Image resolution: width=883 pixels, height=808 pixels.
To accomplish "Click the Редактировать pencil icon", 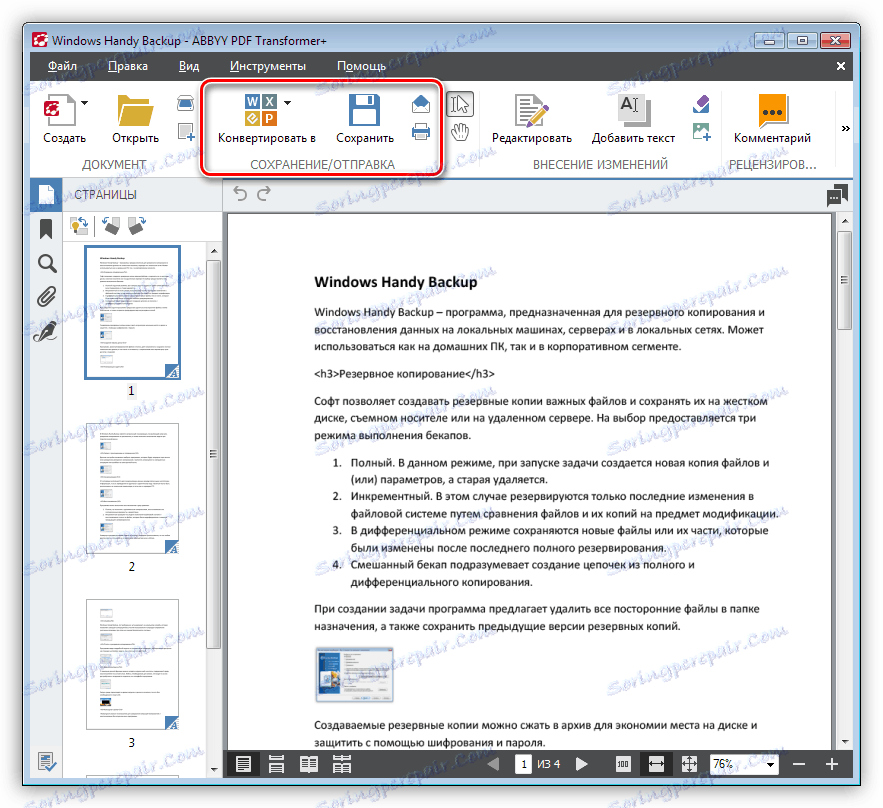I will [x=531, y=110].
